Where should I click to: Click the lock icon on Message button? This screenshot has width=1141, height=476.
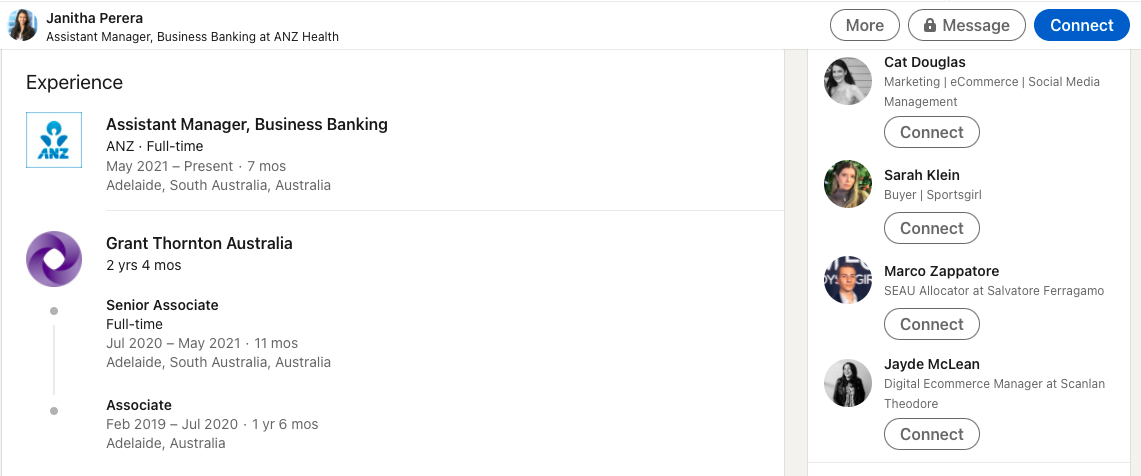[929, 25]
